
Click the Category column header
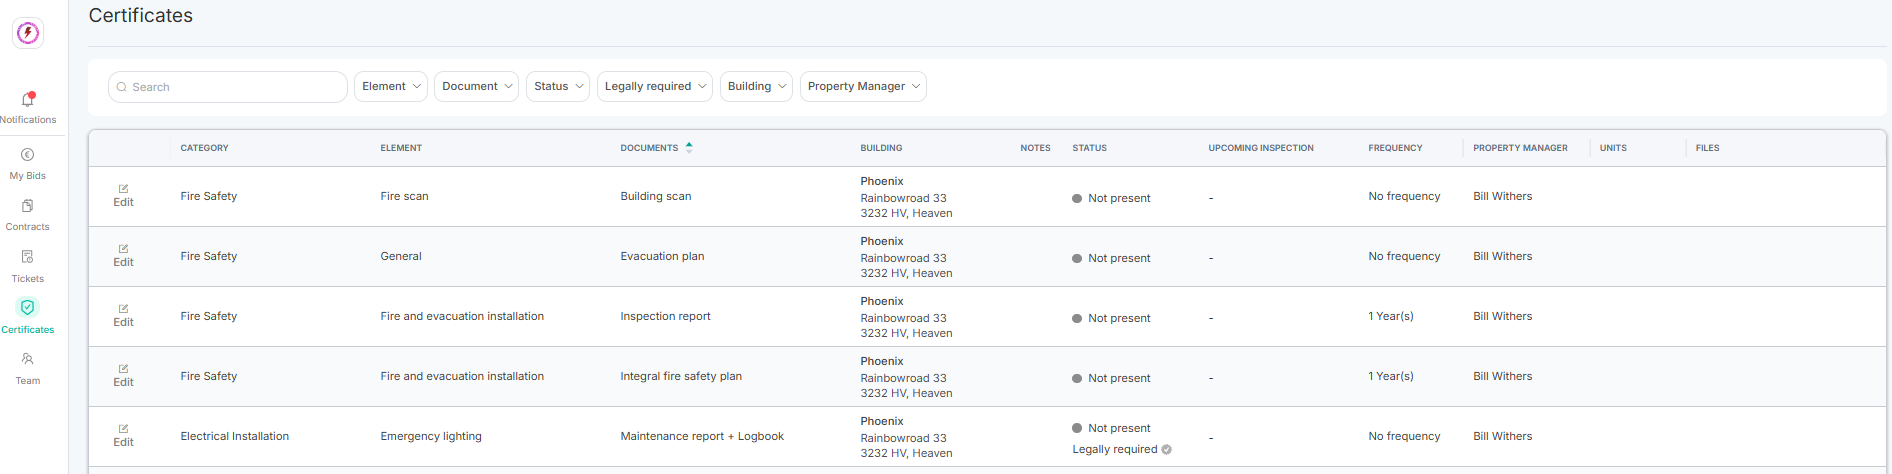click(205, 148)
